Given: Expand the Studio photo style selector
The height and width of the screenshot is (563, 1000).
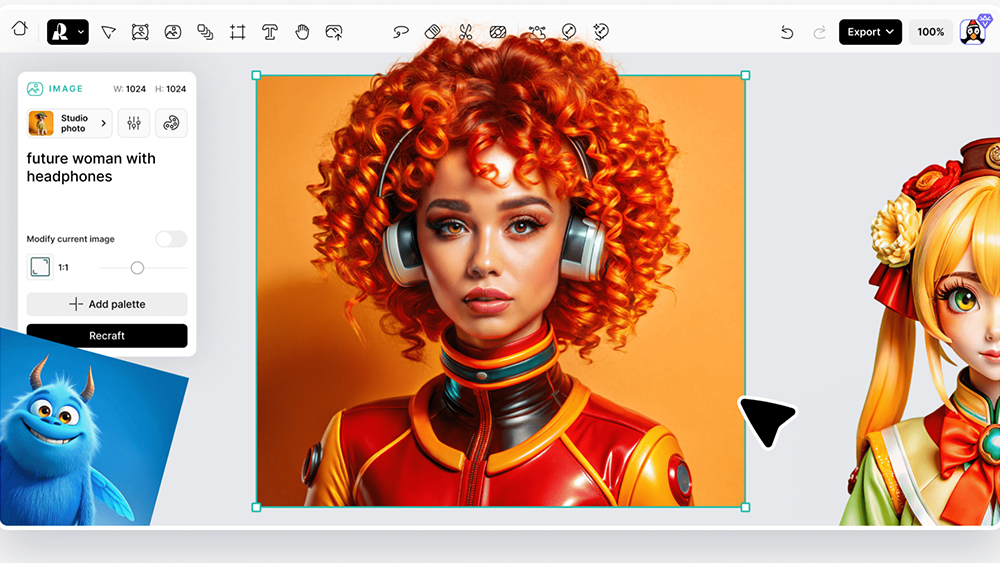Looking at the screenshot, I should tap(69, 123).
